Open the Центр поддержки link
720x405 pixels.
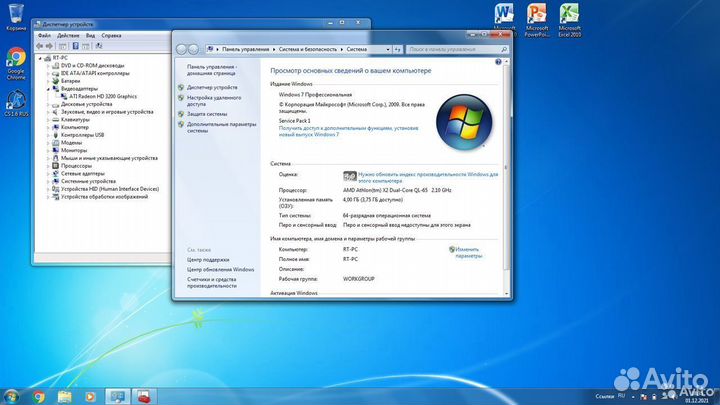[x=208, y=260]
